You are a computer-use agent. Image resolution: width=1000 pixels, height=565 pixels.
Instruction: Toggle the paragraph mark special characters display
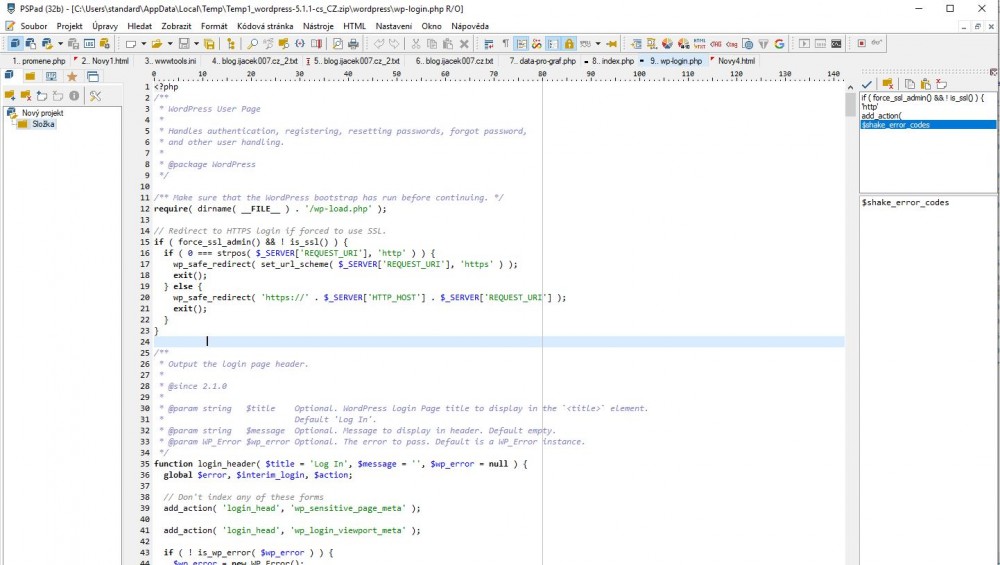pos(505,44)
